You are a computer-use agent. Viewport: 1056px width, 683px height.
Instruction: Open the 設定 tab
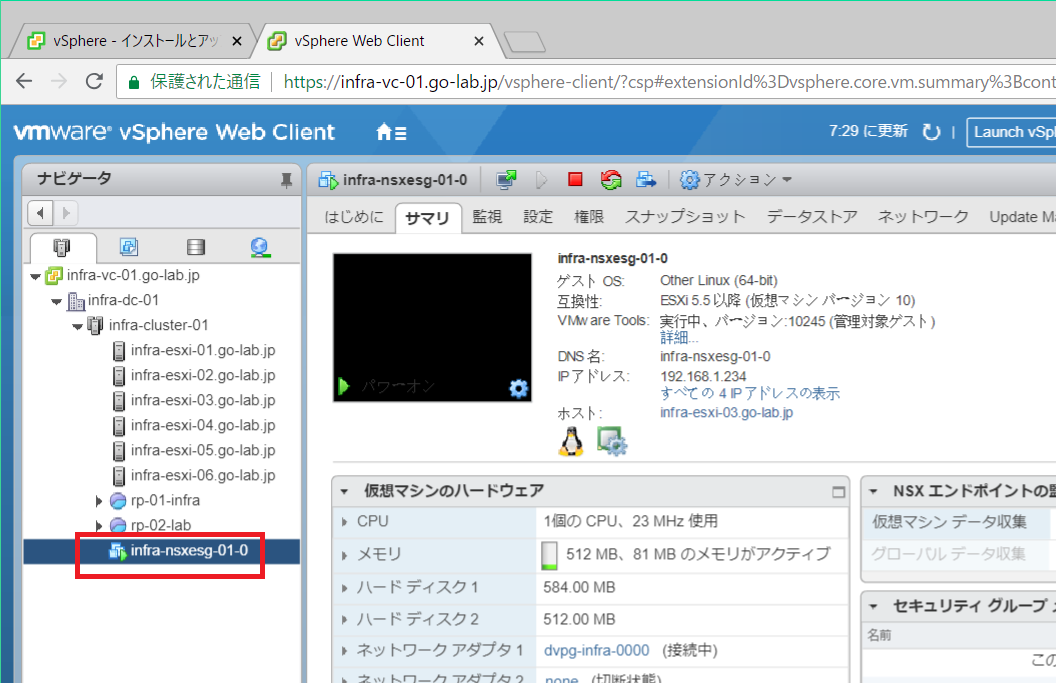click(x=538, y=217)
